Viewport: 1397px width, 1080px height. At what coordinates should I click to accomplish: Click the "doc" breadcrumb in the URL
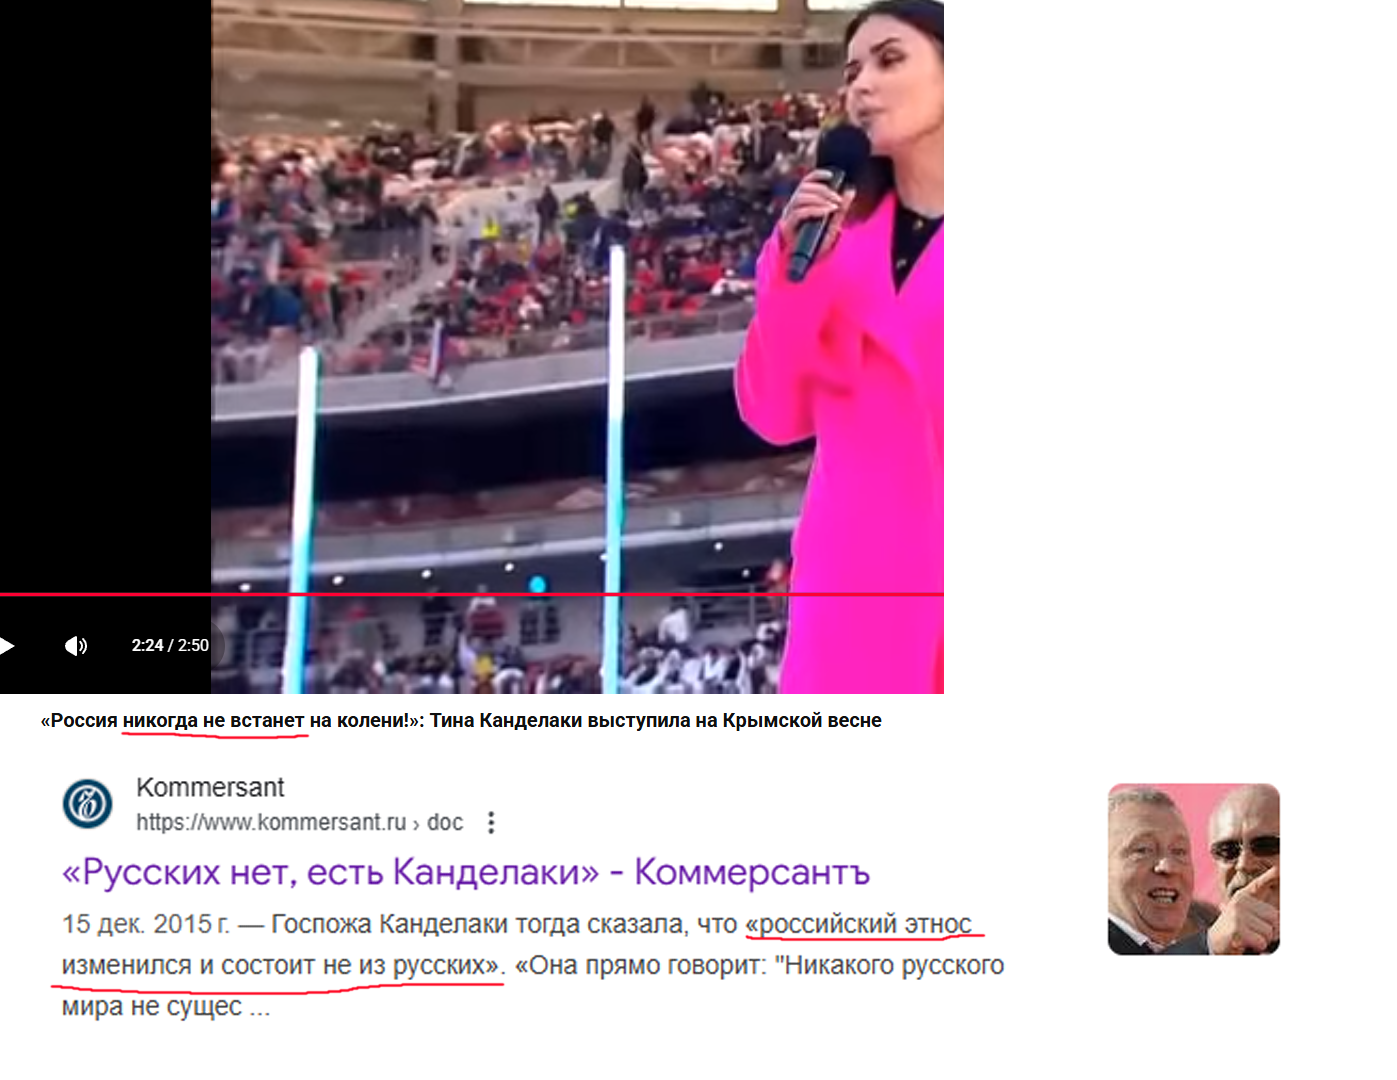pos(445,822)
